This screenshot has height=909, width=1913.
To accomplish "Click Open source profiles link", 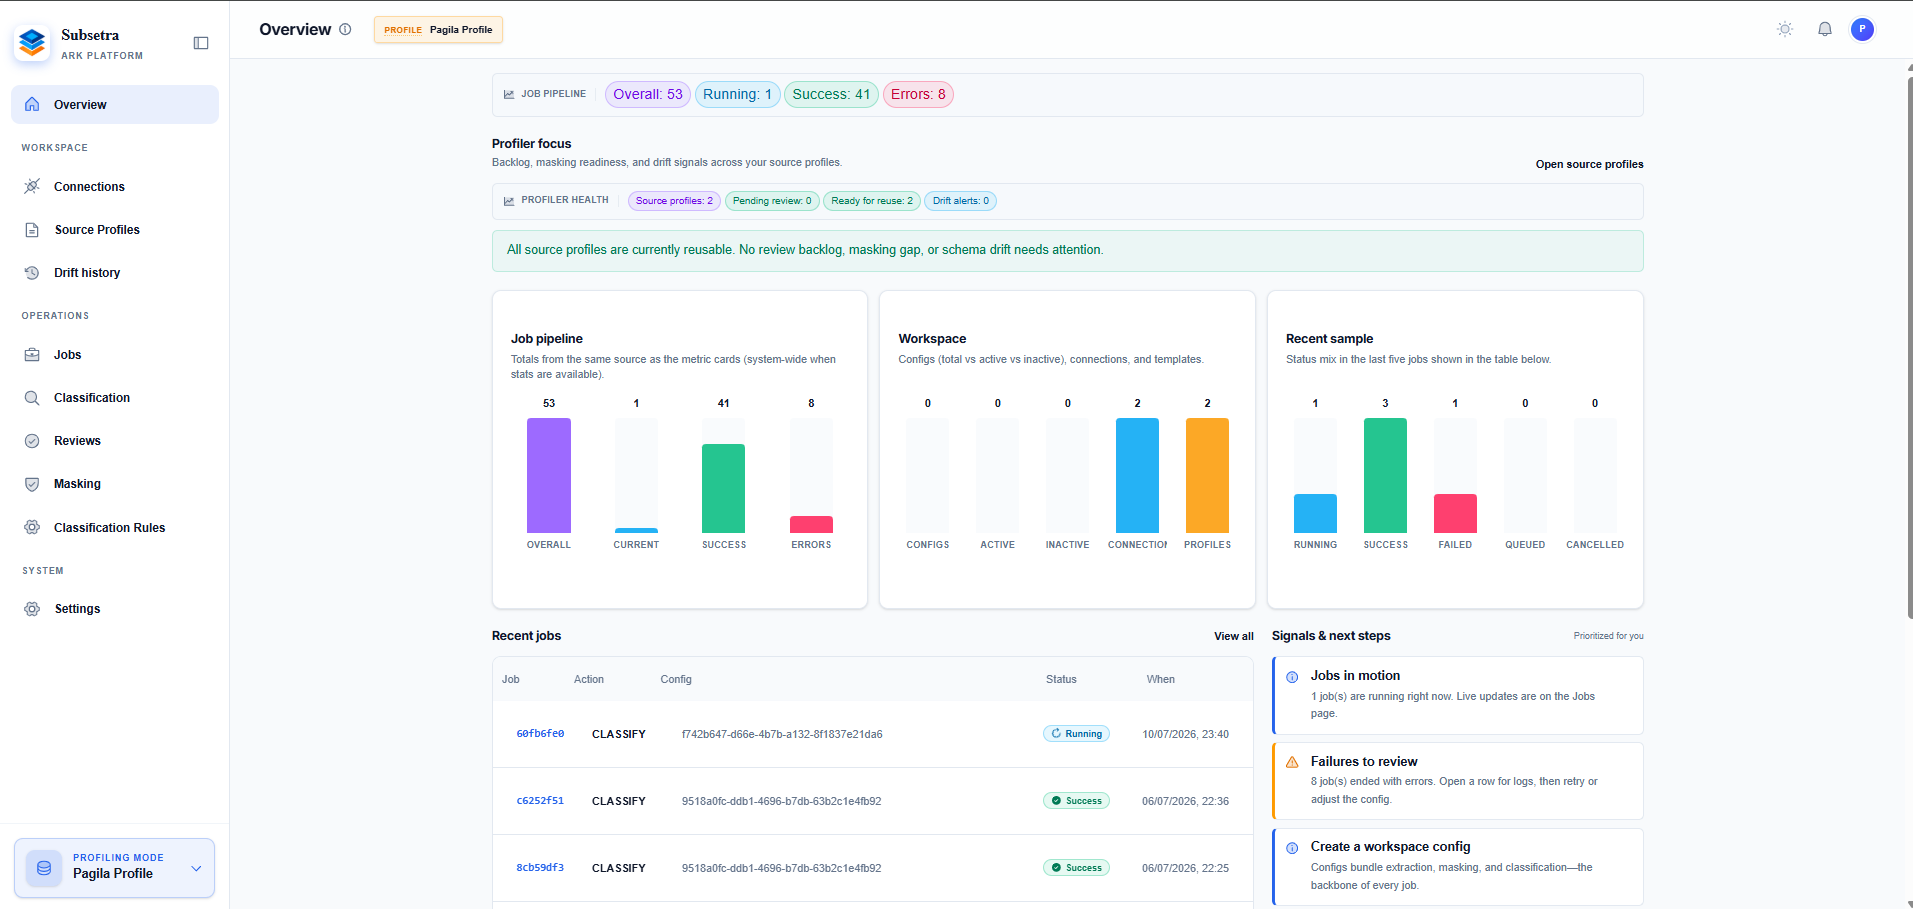I will point(1589,164).
